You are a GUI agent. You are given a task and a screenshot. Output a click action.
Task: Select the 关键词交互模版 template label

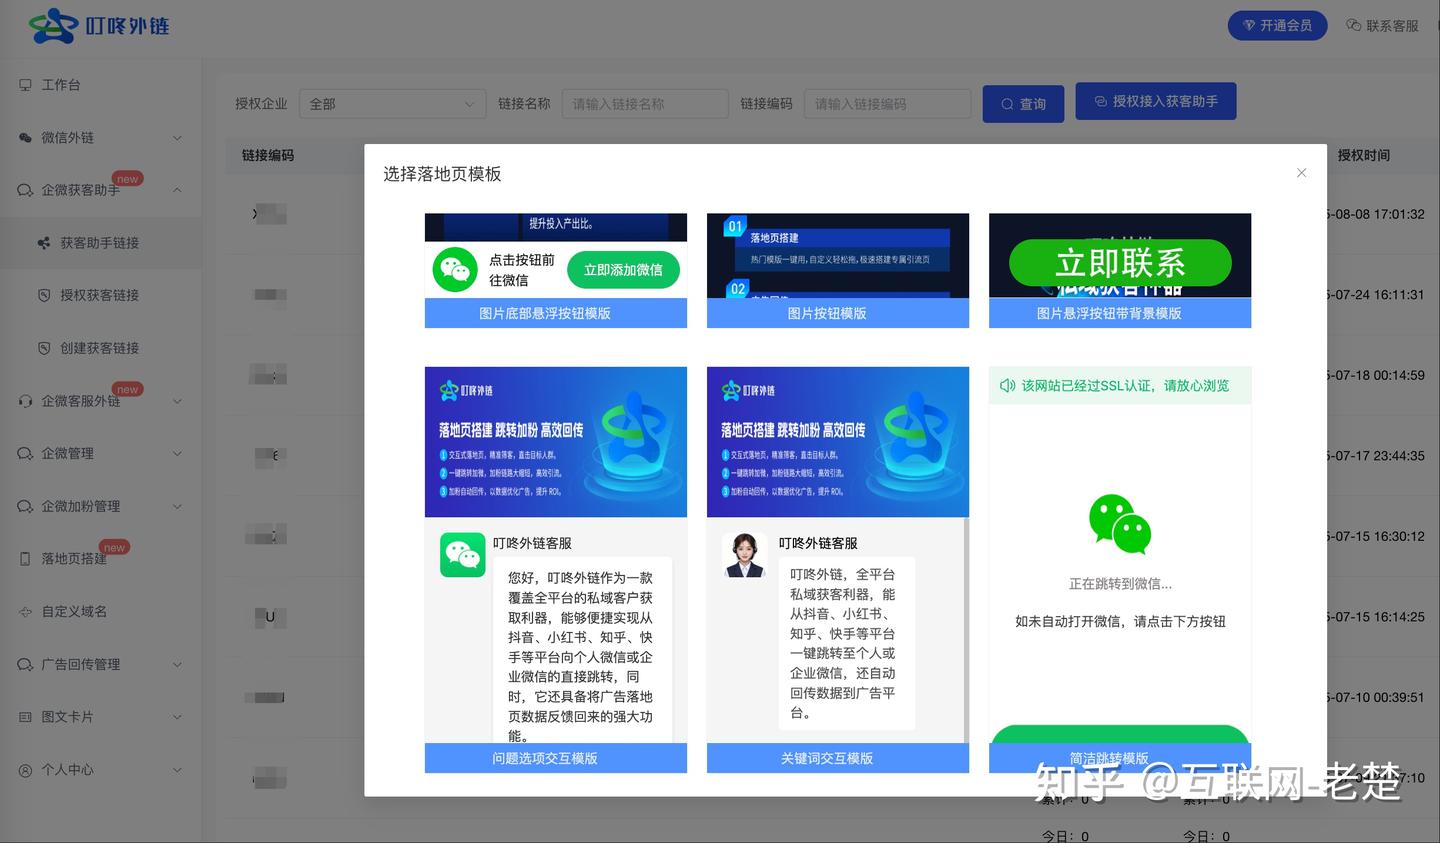(838, 758)
